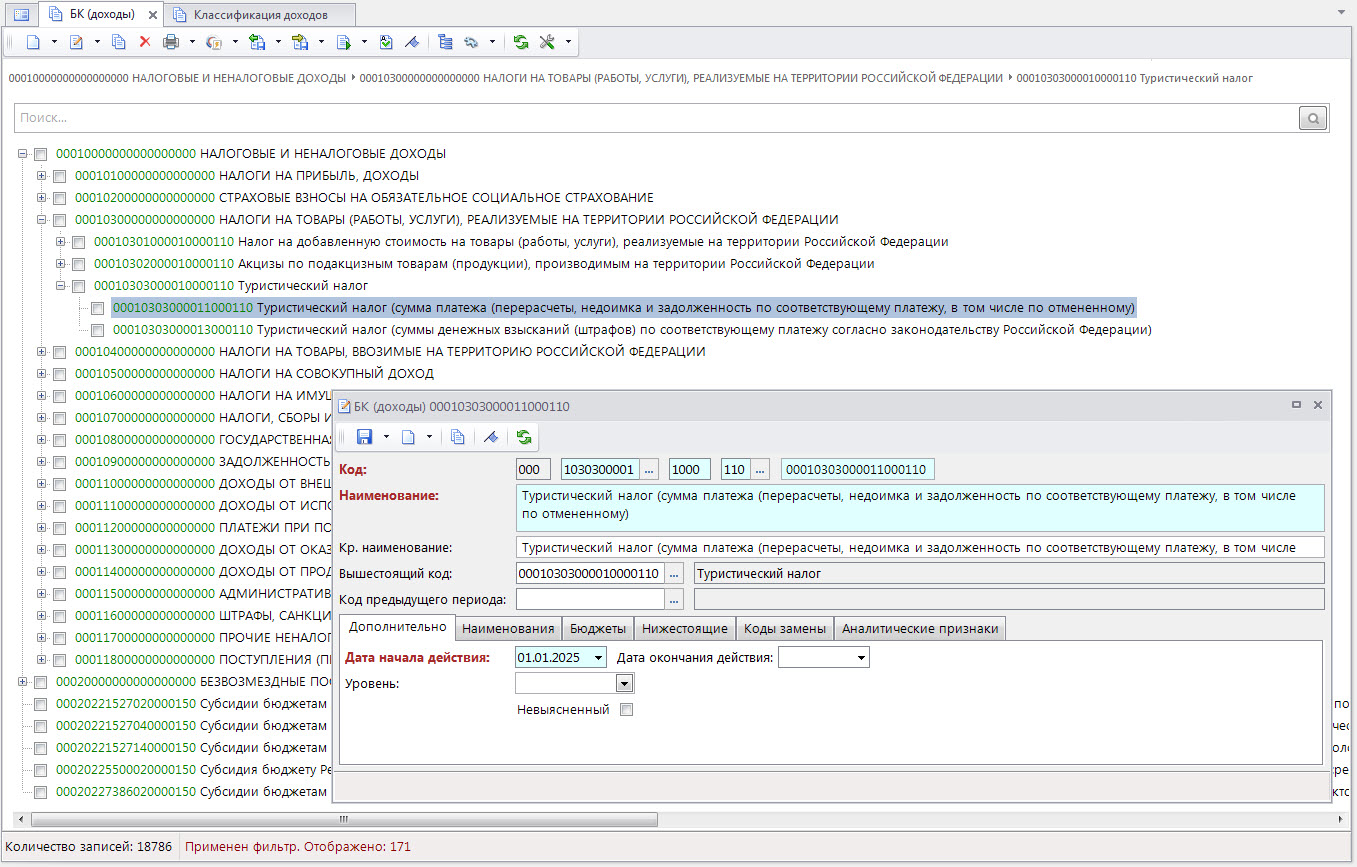Click ellipsis button after 1030300001 code field
Image resolution: width=1357 pixels, height=867 pixels.
(x=649, y=469)
